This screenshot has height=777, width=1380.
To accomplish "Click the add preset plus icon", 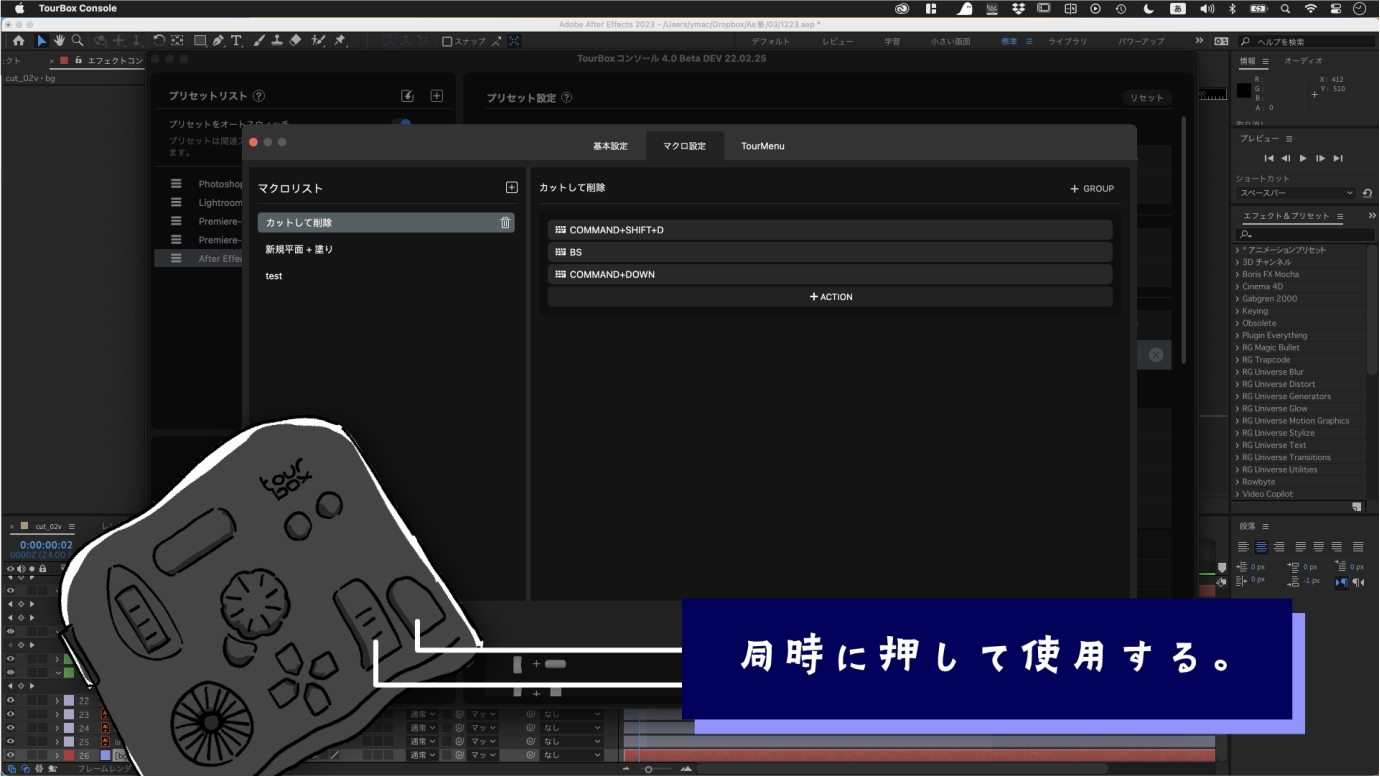I will click(x=436, y=96).
